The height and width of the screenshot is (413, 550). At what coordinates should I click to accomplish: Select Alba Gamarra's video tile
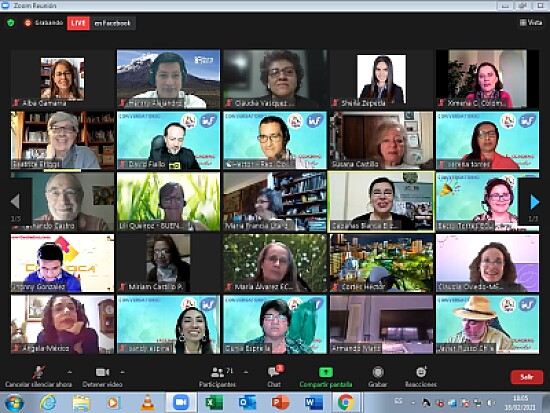point(62,79)
